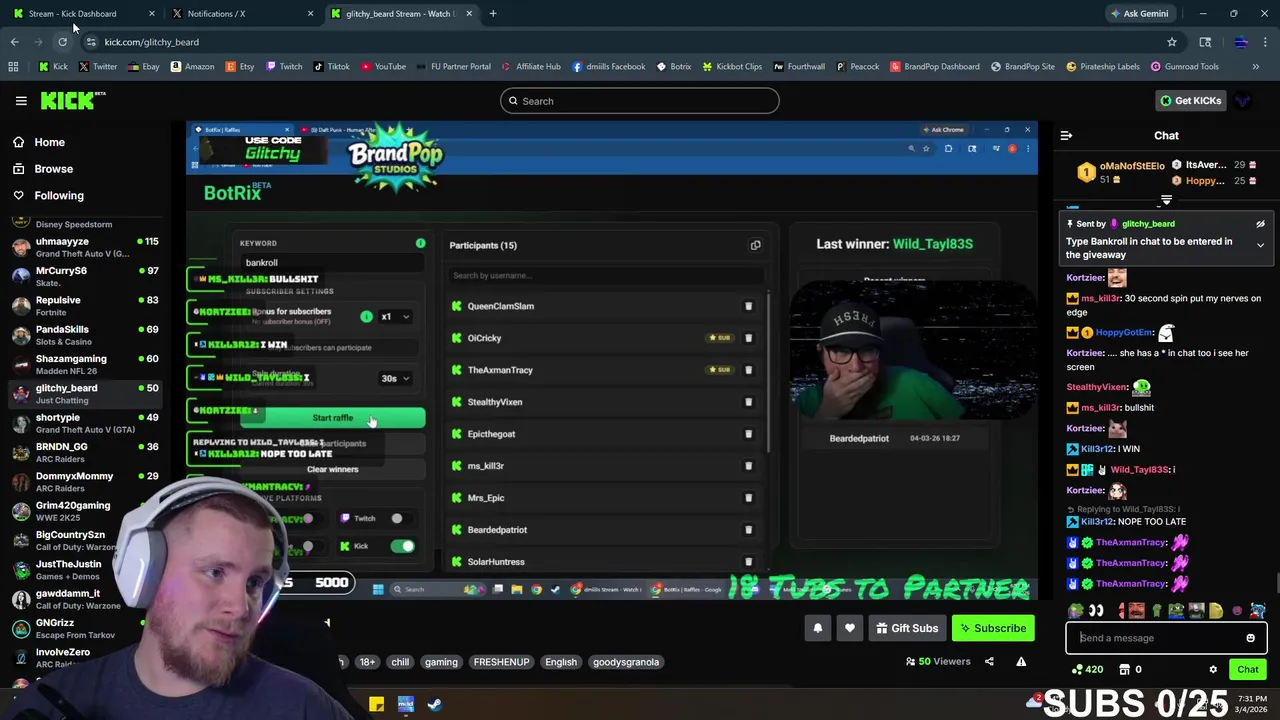Open the user avatar menu on Kick
Screen dimensions: 1280x720
point(1243,100)
